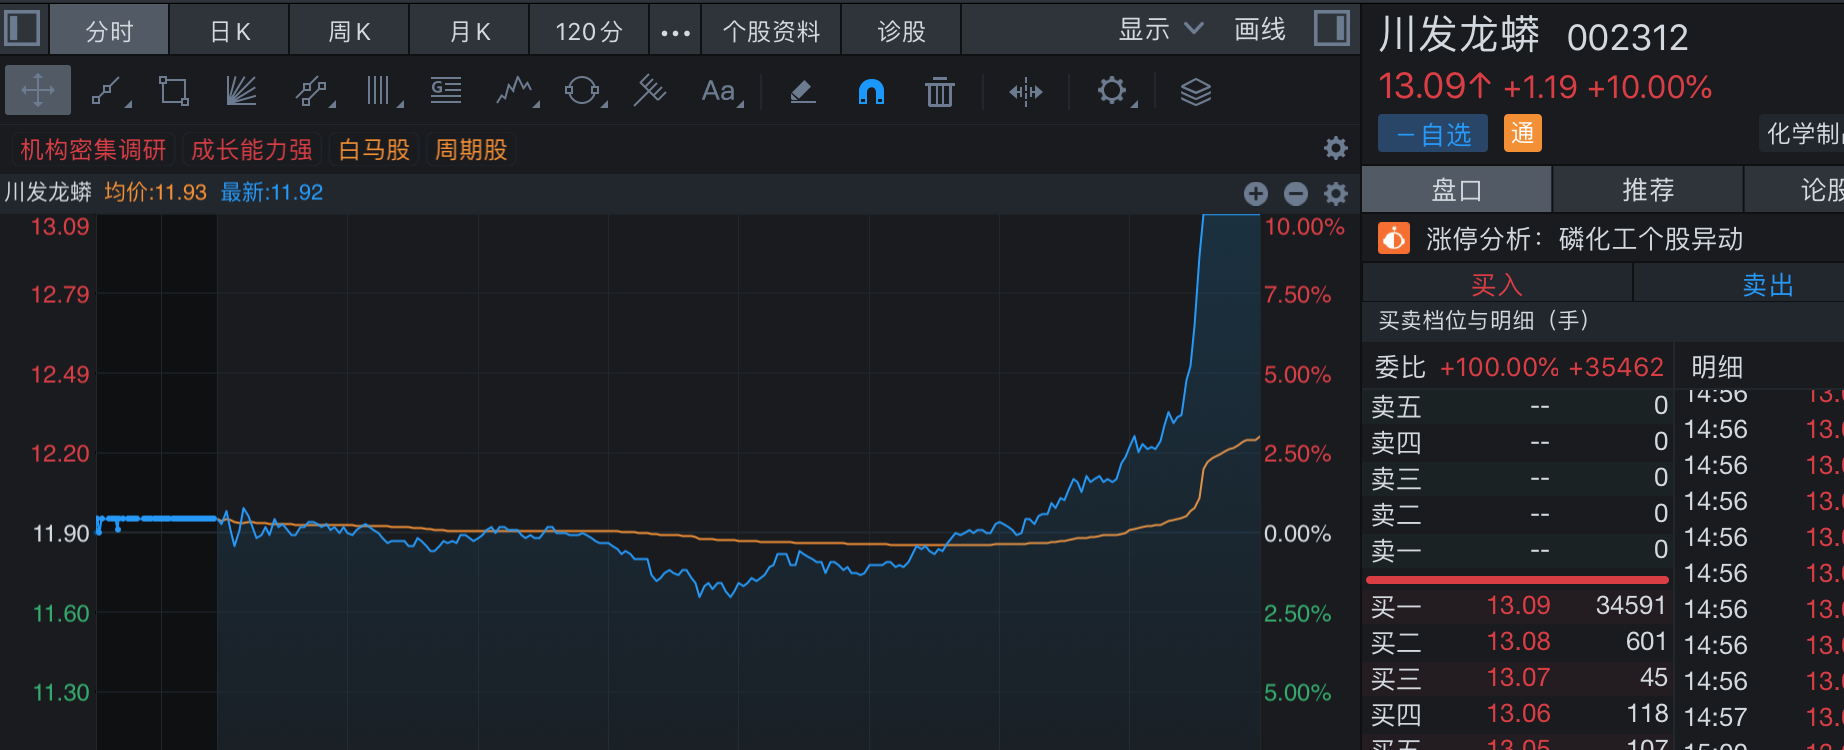The height and width of the screenshot is (750, 1844).
Task: Click the plus icon to zoom chart
Action: click(x=1256, y=193)
